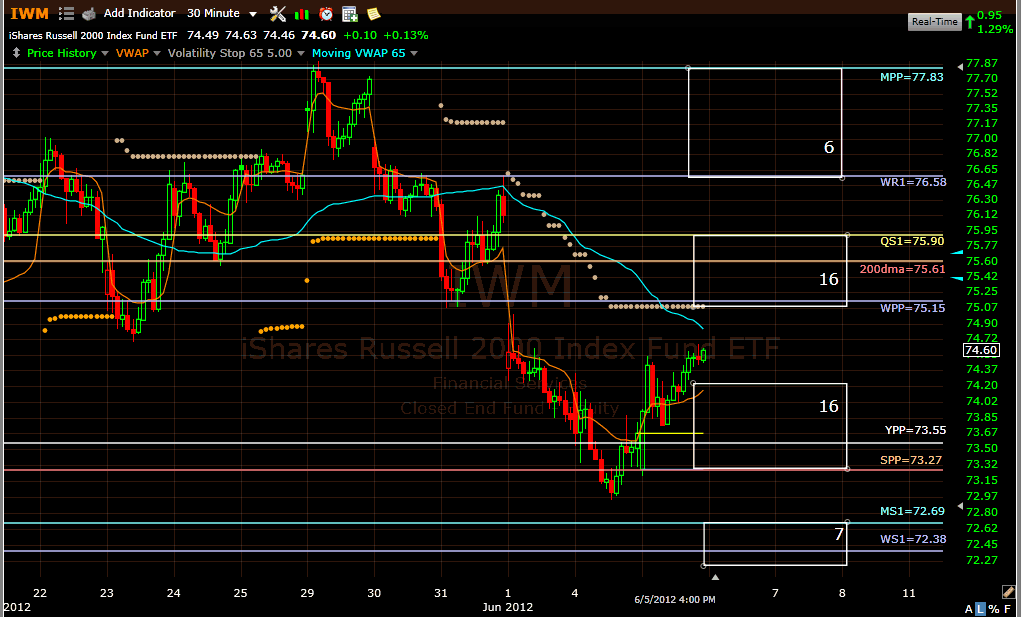
Task: Click the calendar with plus icon
Action: tap(350, 13)
